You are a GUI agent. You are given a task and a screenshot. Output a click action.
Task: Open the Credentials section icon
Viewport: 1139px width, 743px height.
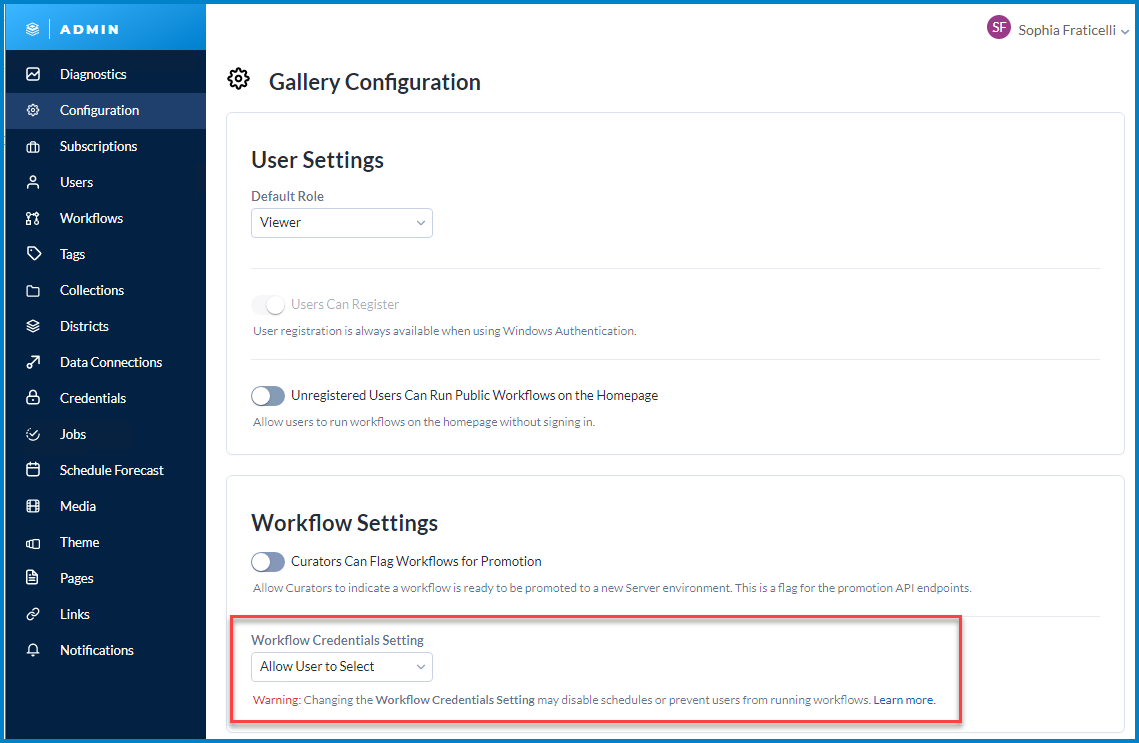(34, 398)
